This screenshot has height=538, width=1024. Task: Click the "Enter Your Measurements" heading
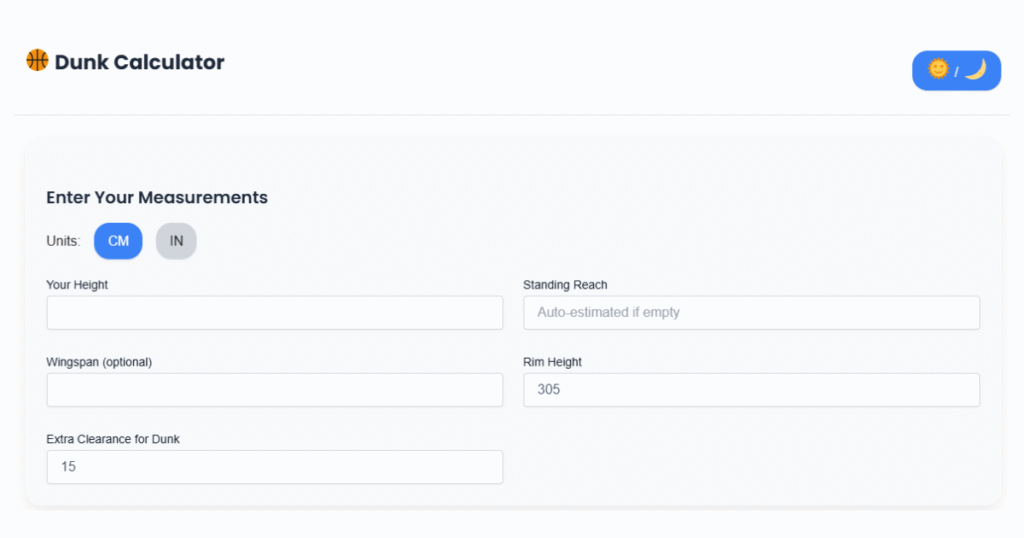tap(157, 197)
